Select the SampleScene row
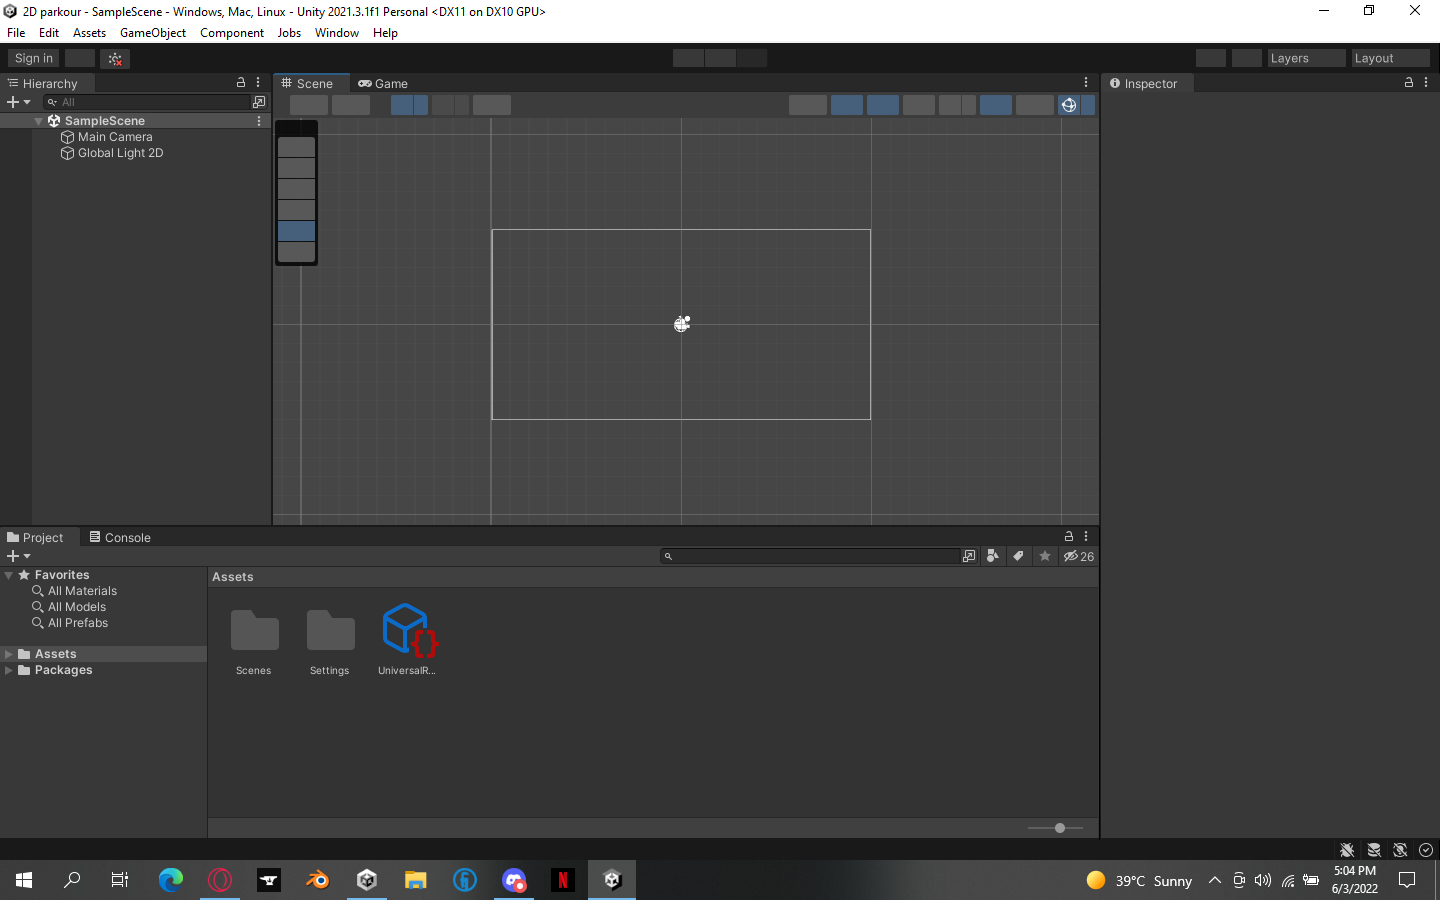 point(135,121)
